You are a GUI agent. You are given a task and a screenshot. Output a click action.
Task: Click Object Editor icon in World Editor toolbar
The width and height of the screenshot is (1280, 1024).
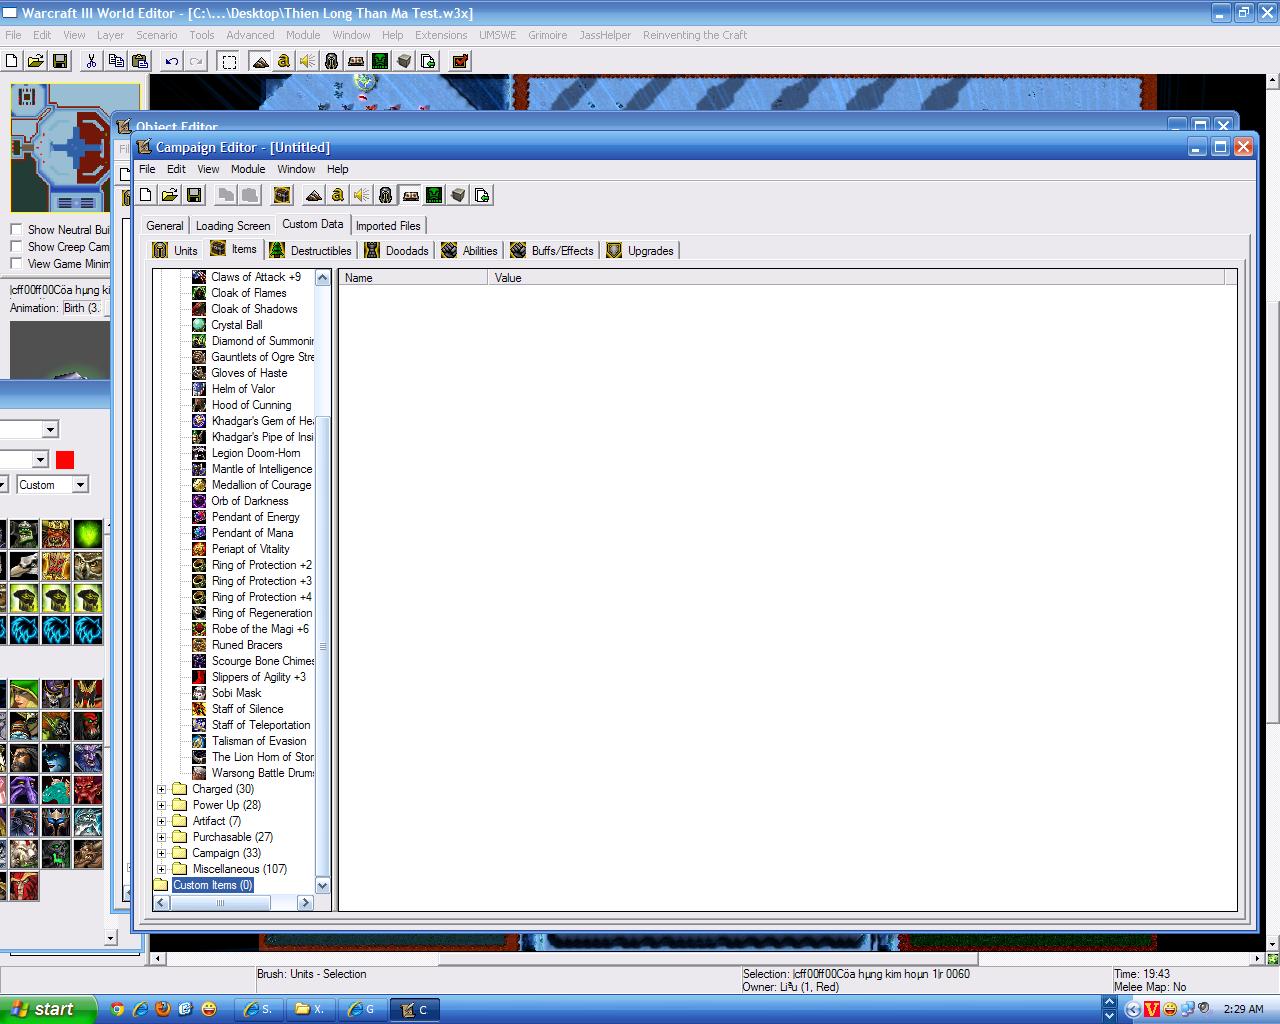(332, 61)
